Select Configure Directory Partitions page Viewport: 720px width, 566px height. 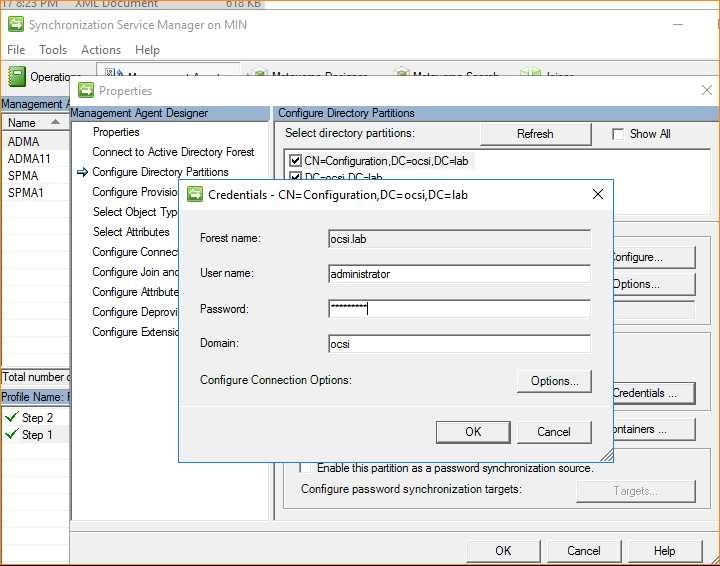(160, 172)
